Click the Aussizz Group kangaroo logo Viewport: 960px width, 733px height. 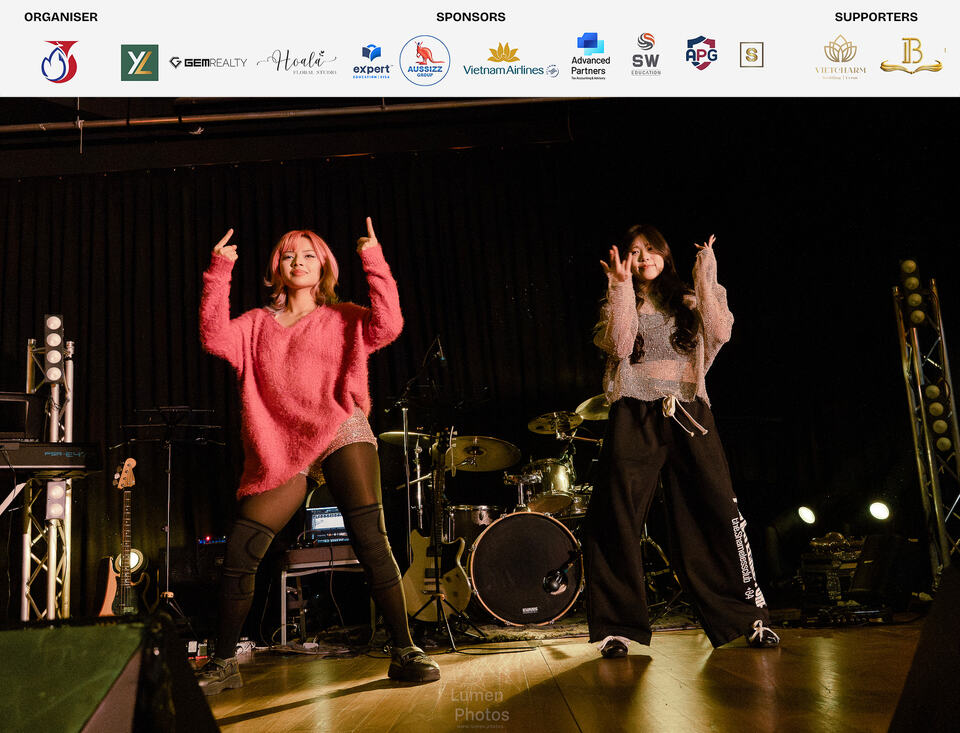[x=425, y=61]
